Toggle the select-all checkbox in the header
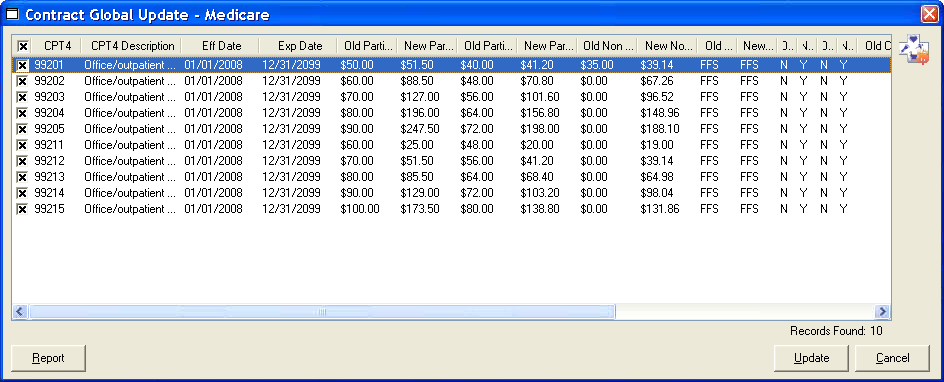 [23, 46]
